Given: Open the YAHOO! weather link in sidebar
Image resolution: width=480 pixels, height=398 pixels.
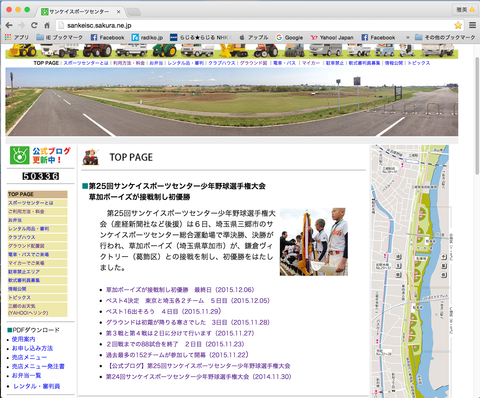Looking at the screenshot, I should 37,309.
